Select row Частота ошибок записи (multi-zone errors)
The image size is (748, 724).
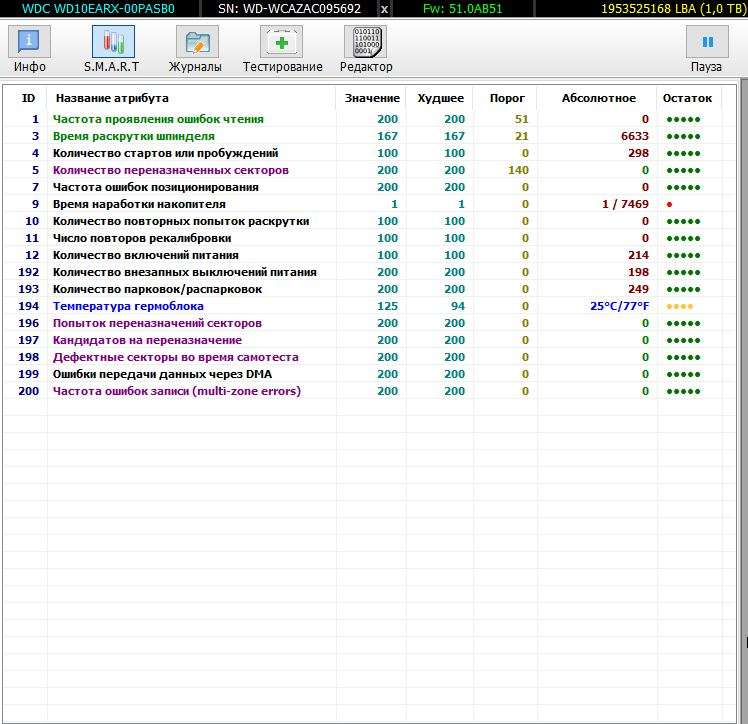point(363,391)
